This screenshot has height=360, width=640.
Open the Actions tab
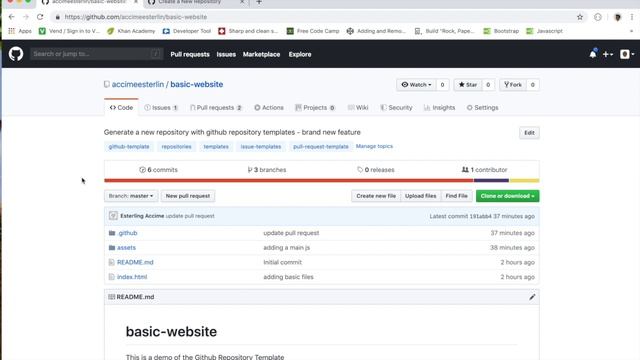pyautogui.click(x=269, y=107)
